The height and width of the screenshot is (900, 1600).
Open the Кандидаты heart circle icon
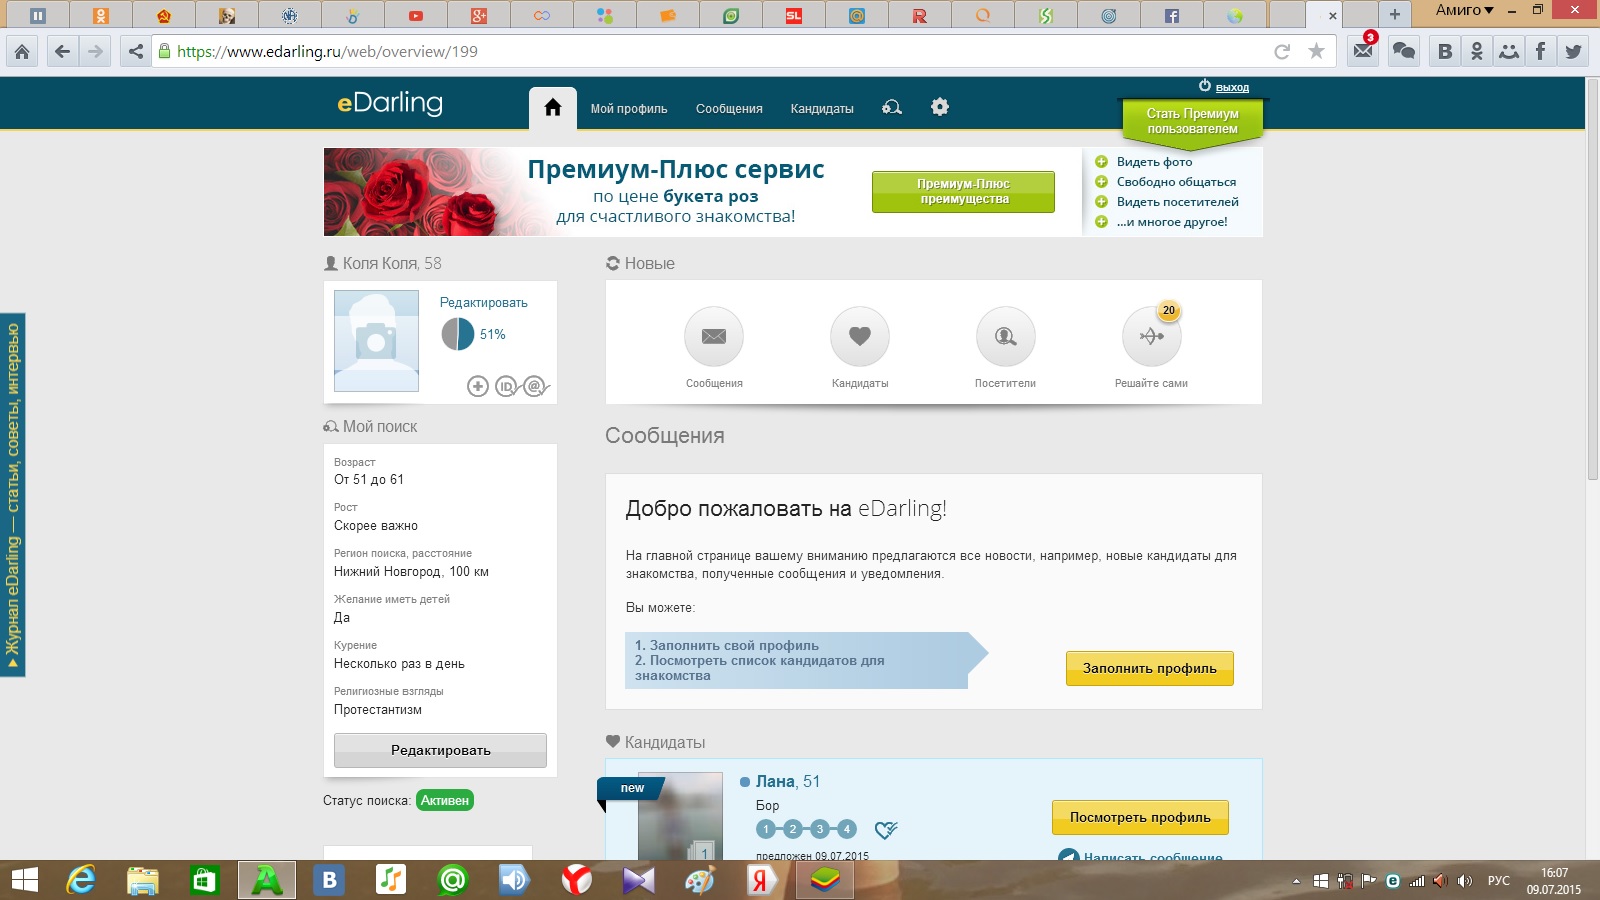point(859,336)
